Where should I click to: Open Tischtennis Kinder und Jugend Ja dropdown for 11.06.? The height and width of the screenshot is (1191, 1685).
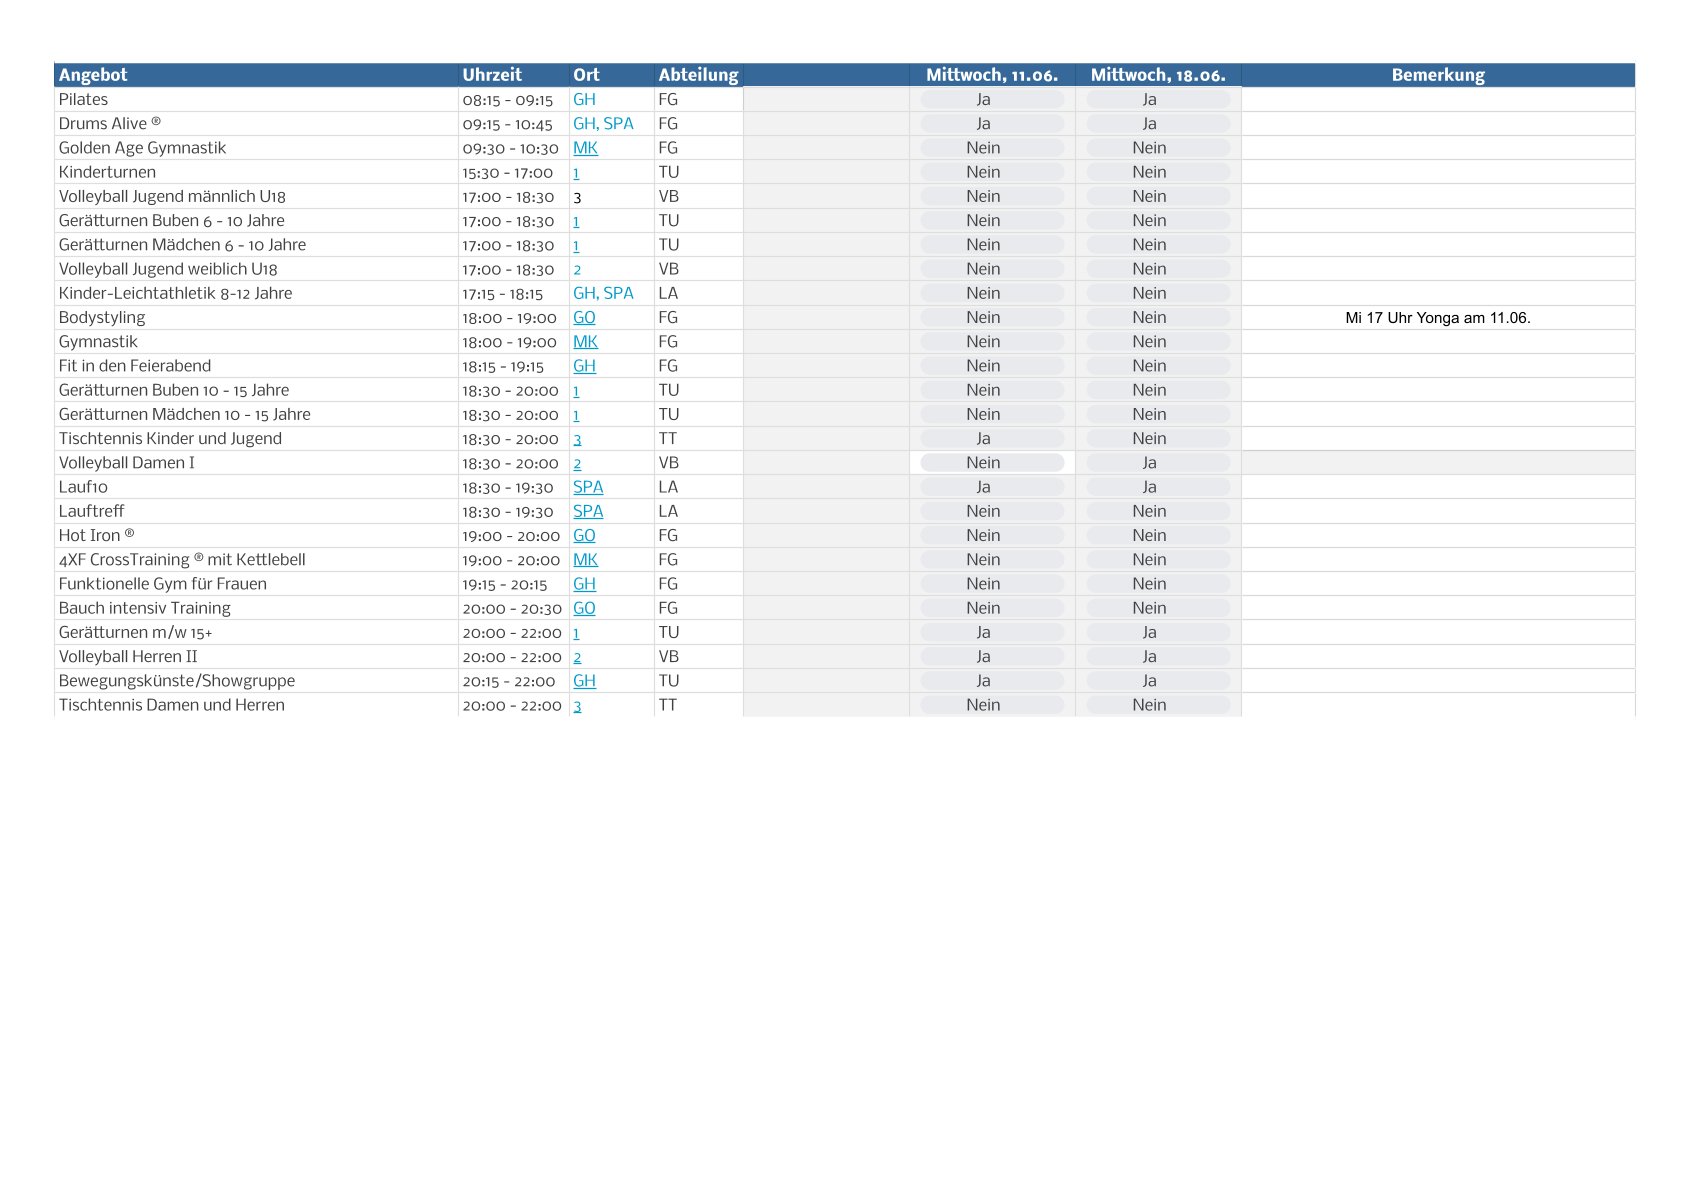click(992, 439)
